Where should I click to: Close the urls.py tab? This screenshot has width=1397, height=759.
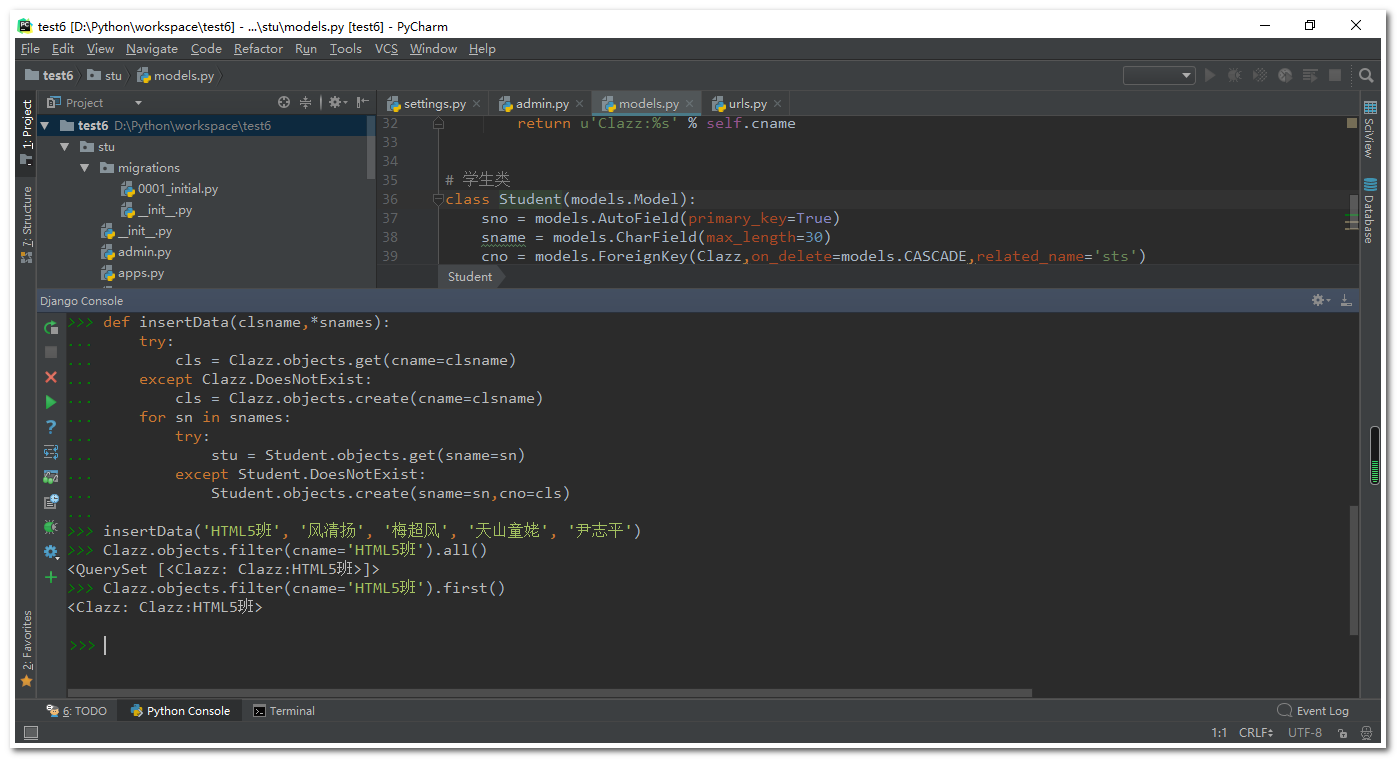778,103
